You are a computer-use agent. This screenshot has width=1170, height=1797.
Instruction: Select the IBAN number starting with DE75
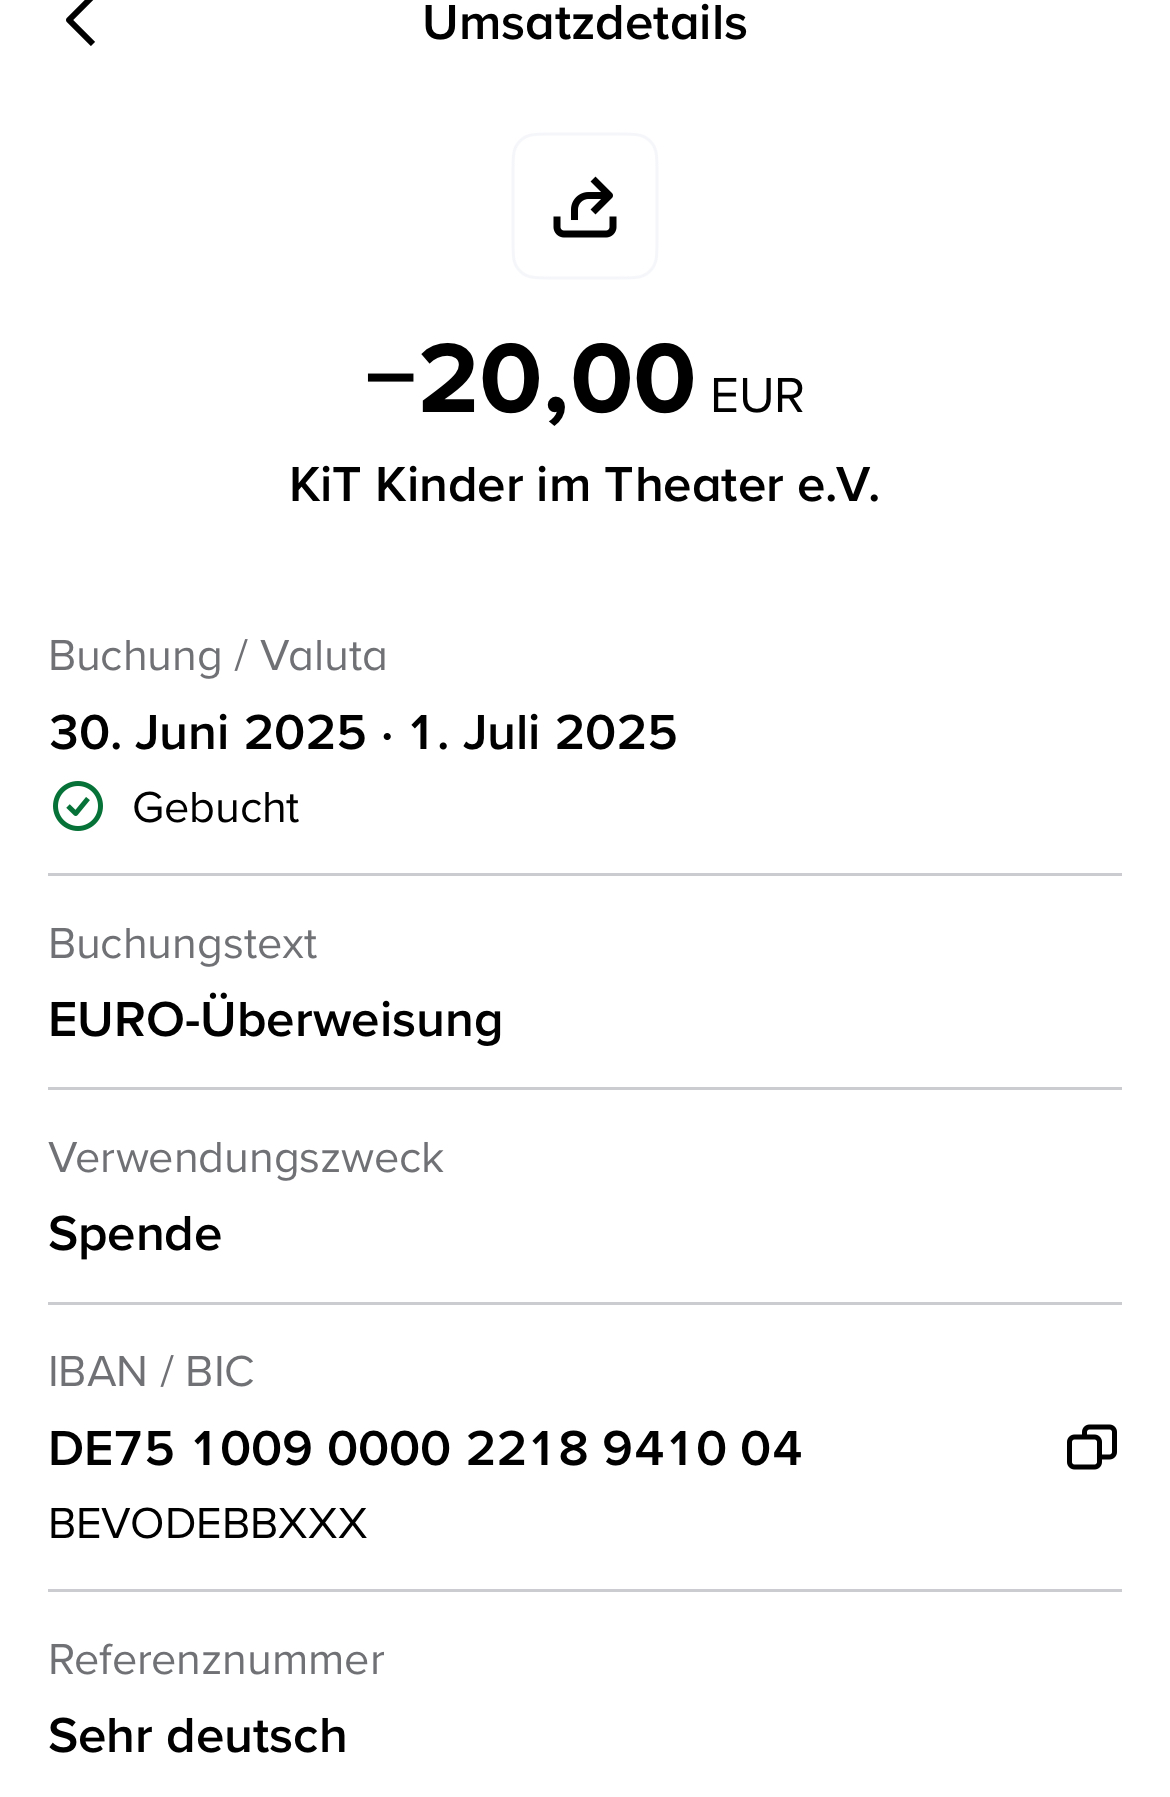click(x=425, y=1448)
